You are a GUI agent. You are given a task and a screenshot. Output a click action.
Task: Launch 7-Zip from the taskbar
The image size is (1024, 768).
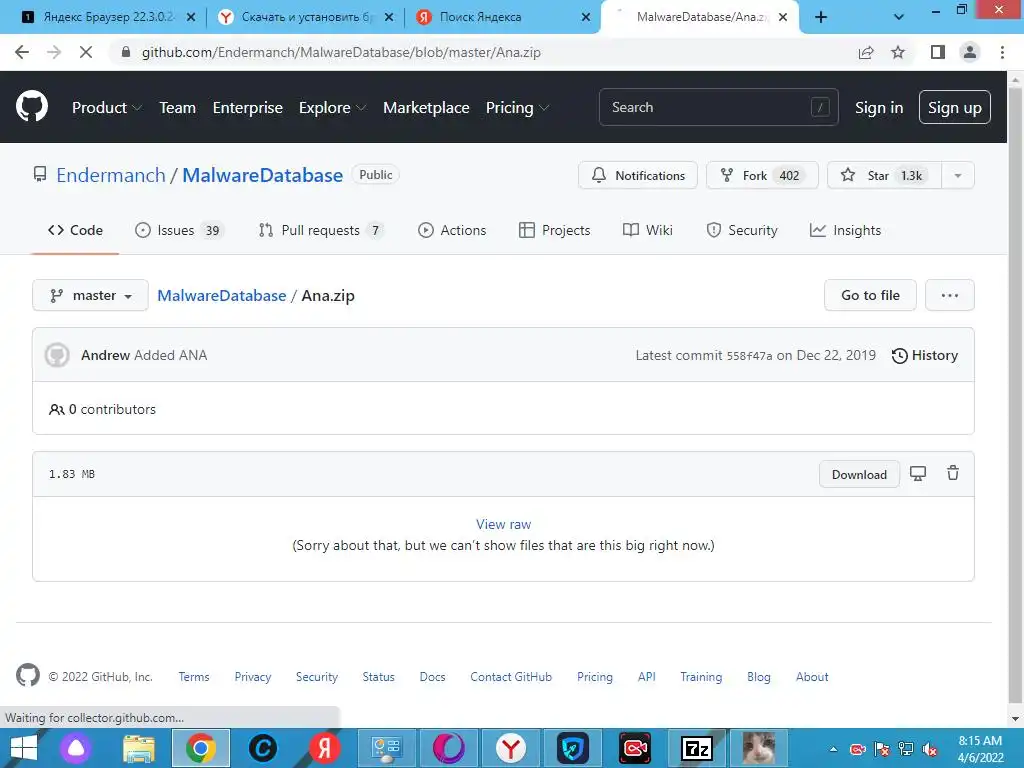696,748
